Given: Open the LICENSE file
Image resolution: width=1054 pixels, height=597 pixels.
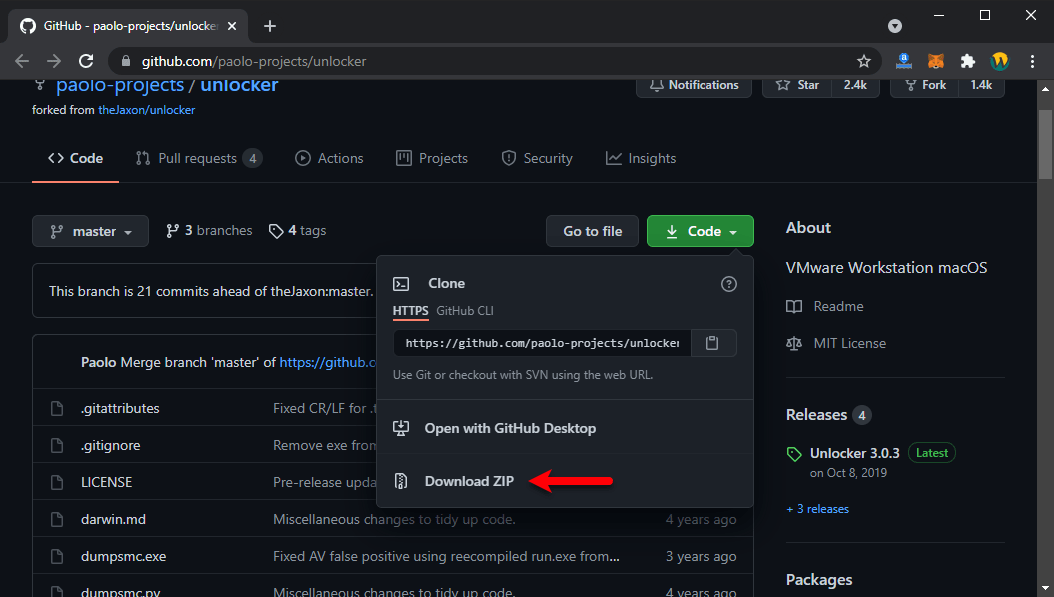Looking at the screenshot, I should [x=106, y=482].
